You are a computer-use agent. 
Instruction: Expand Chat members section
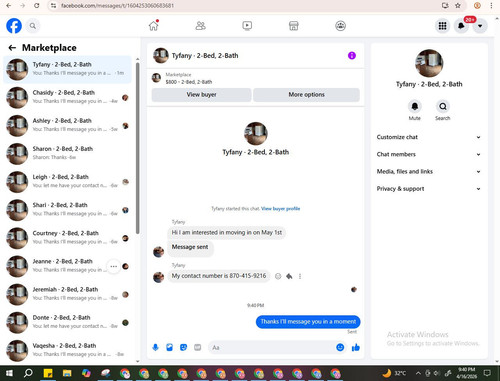tap(429, 154)
